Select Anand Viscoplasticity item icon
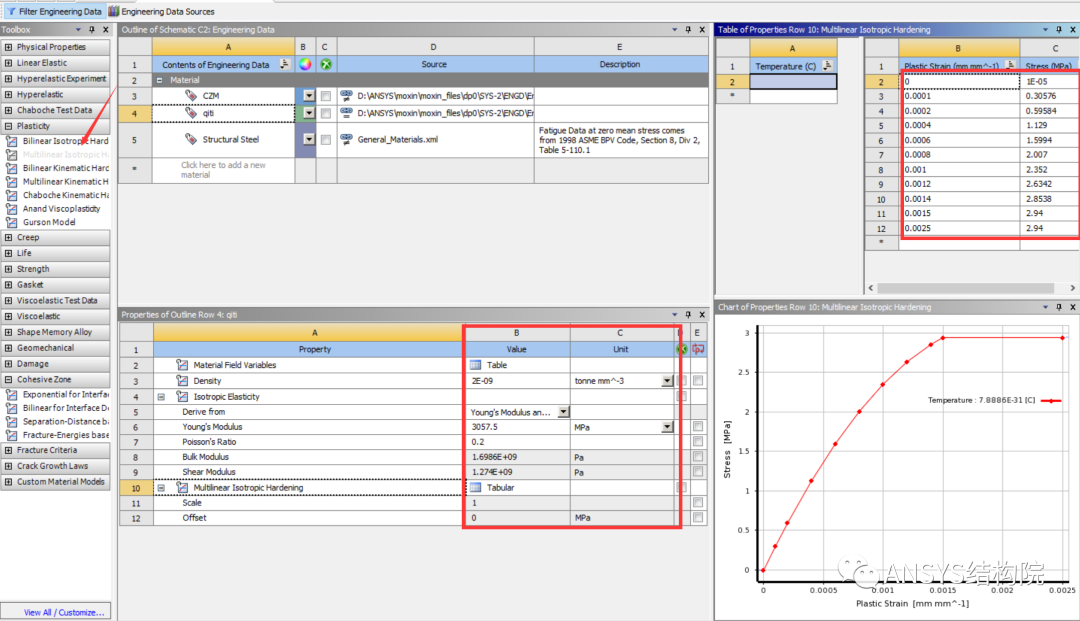The width and height of the screenshot is (1080, 621). pos(12,209)
